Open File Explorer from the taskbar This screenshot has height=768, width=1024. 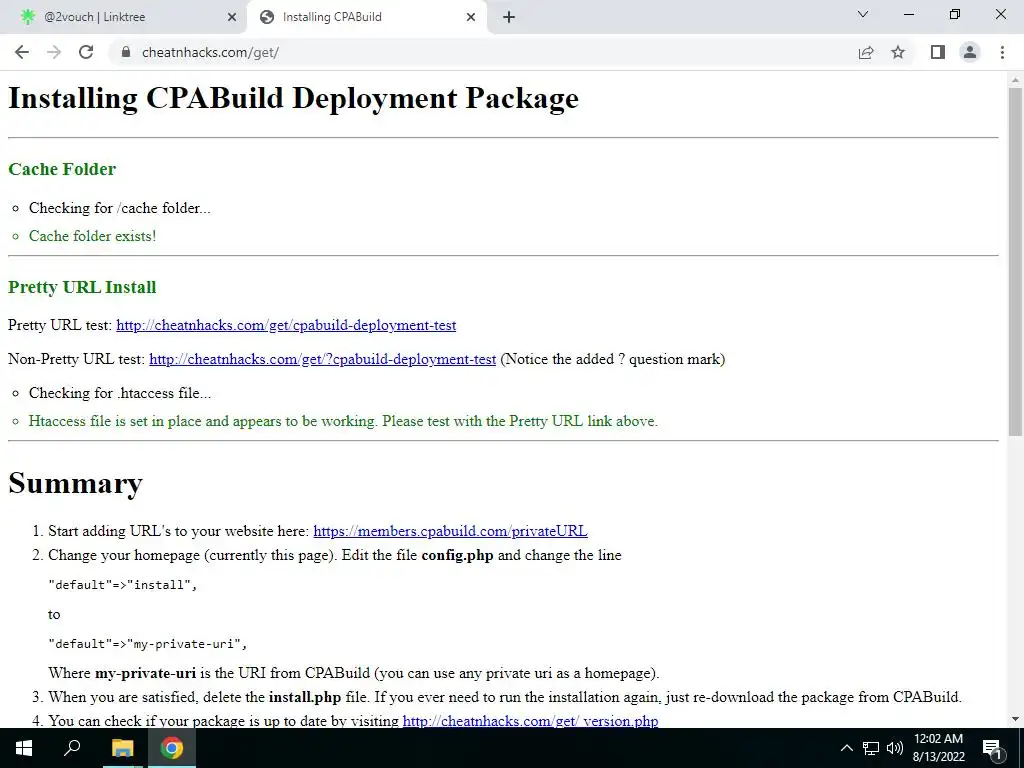pos(122,748)
